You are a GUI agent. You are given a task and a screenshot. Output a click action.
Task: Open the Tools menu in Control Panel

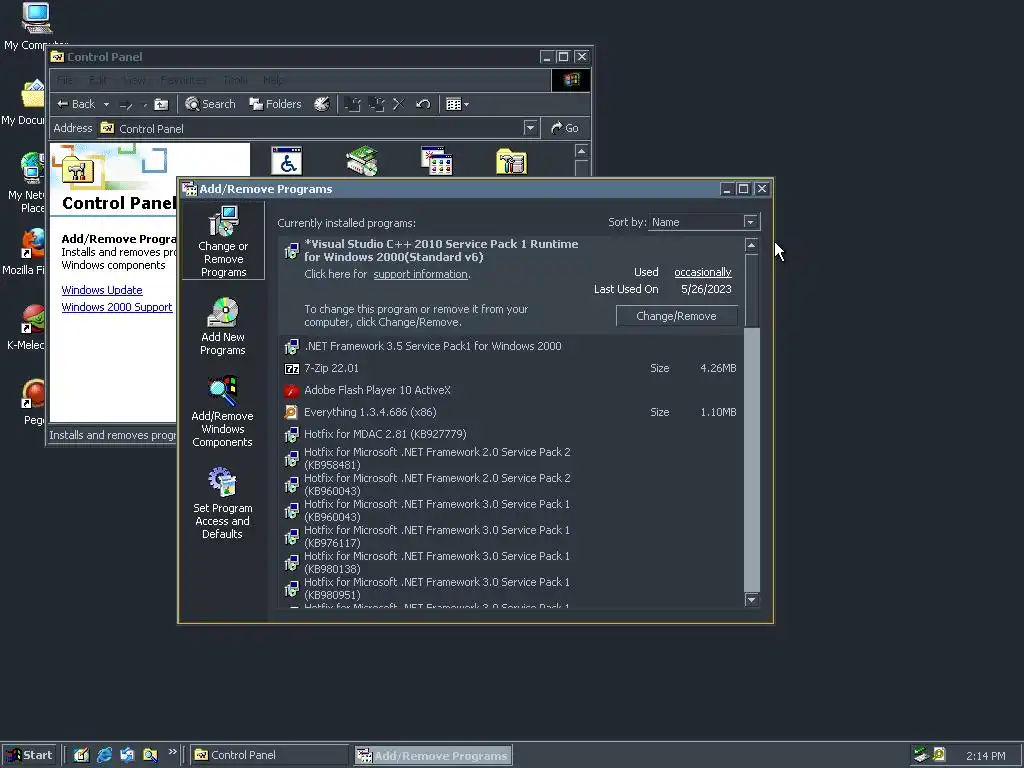click(x=235, y=80)
